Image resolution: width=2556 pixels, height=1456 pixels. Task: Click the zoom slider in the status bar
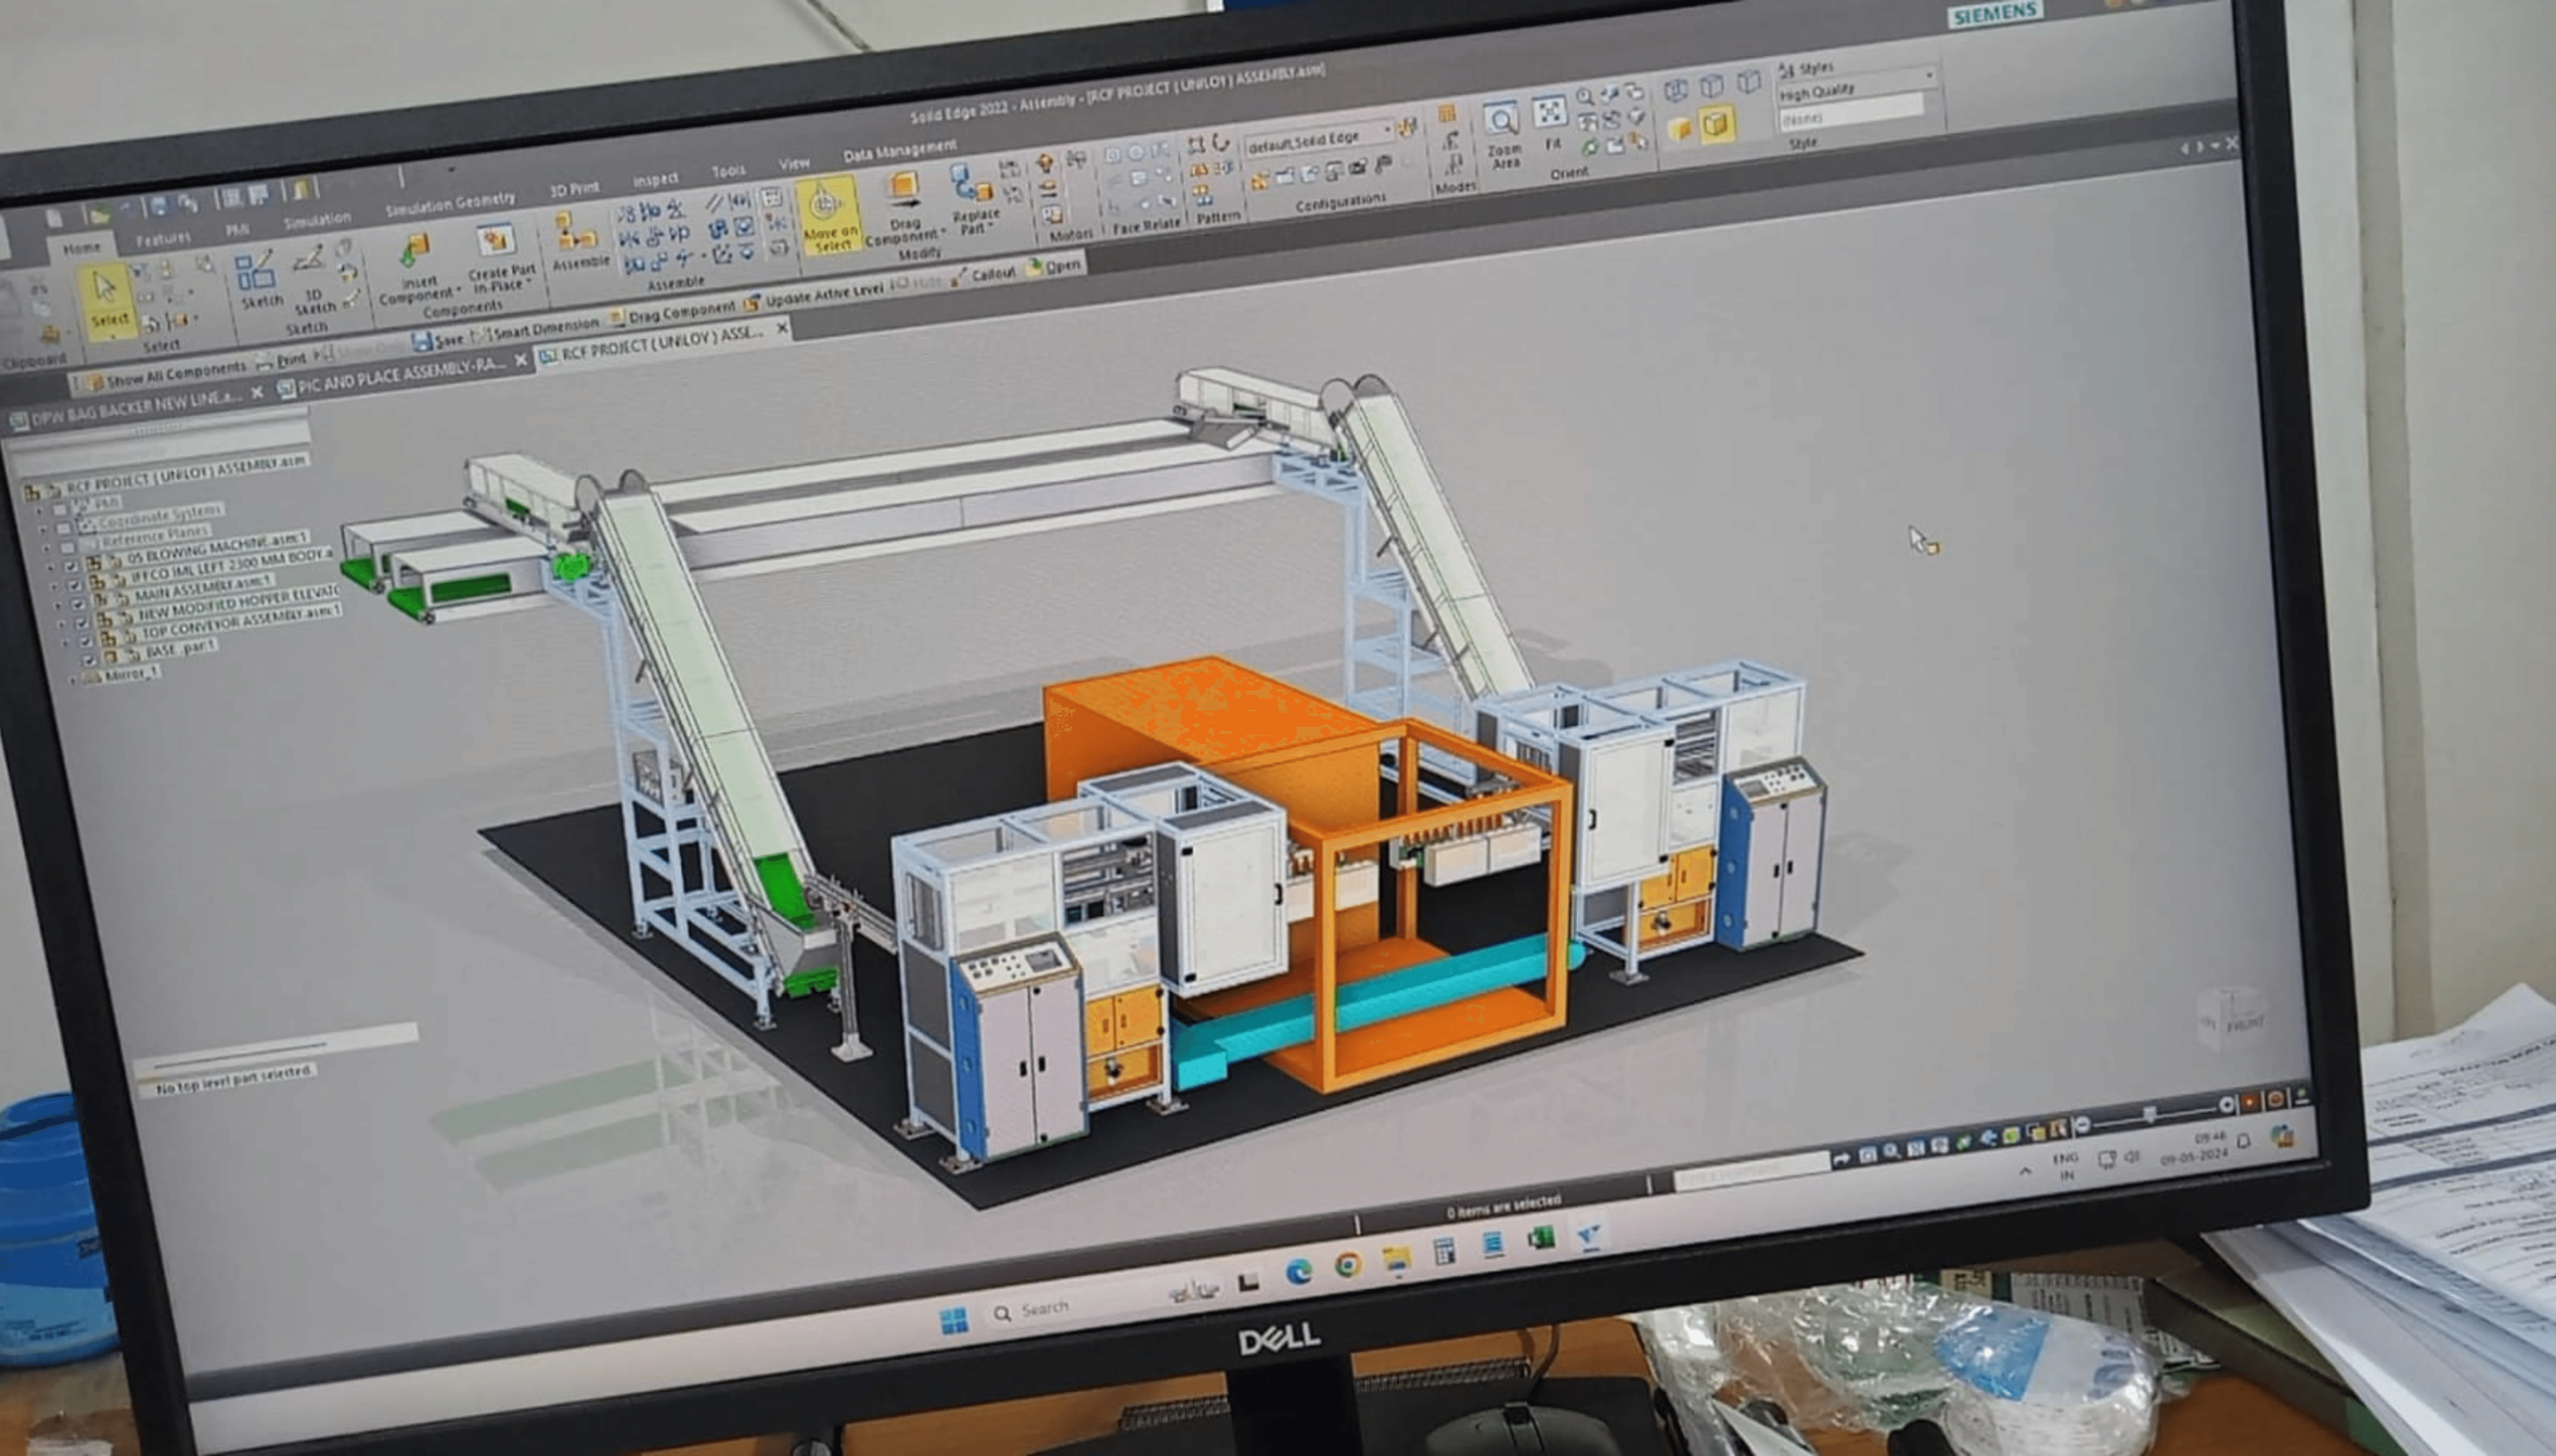[2150, 1114]
